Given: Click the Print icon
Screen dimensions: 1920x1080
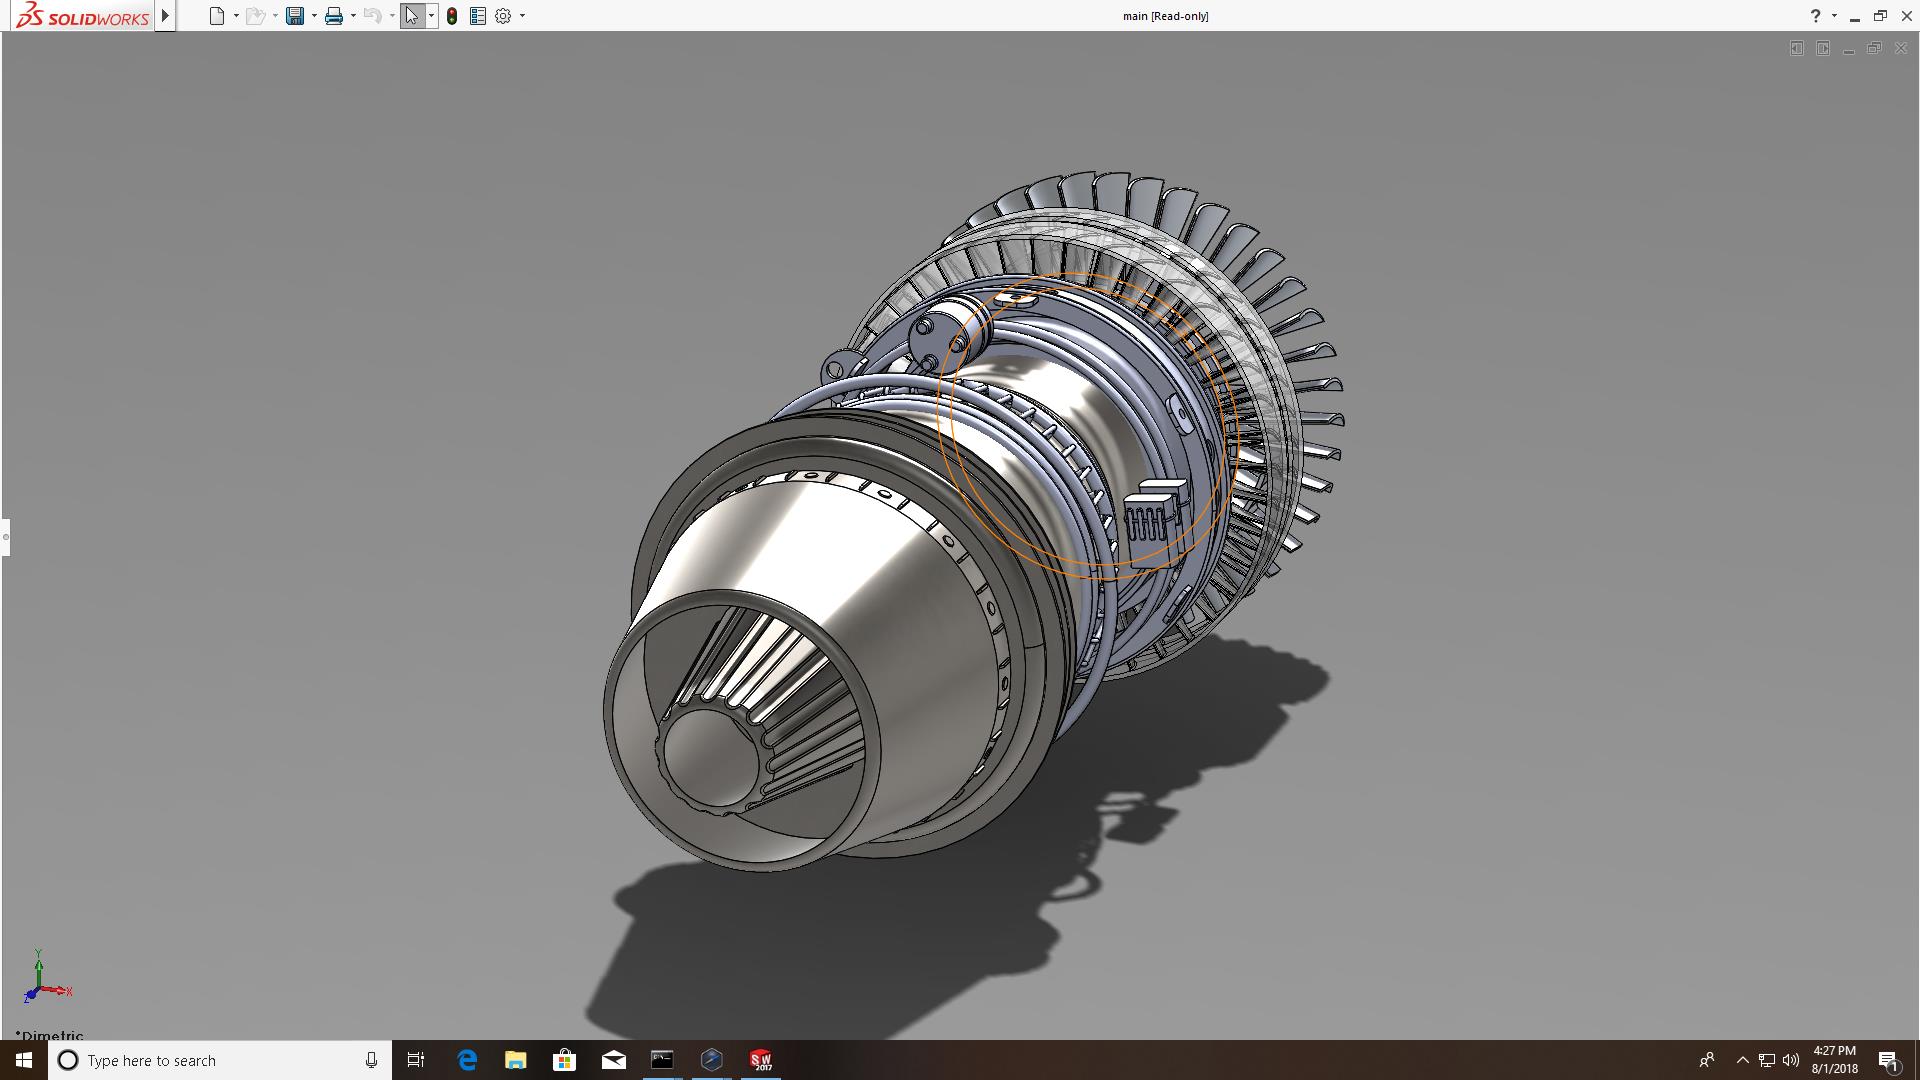Looking at the screenshot, I should [334, 16].
